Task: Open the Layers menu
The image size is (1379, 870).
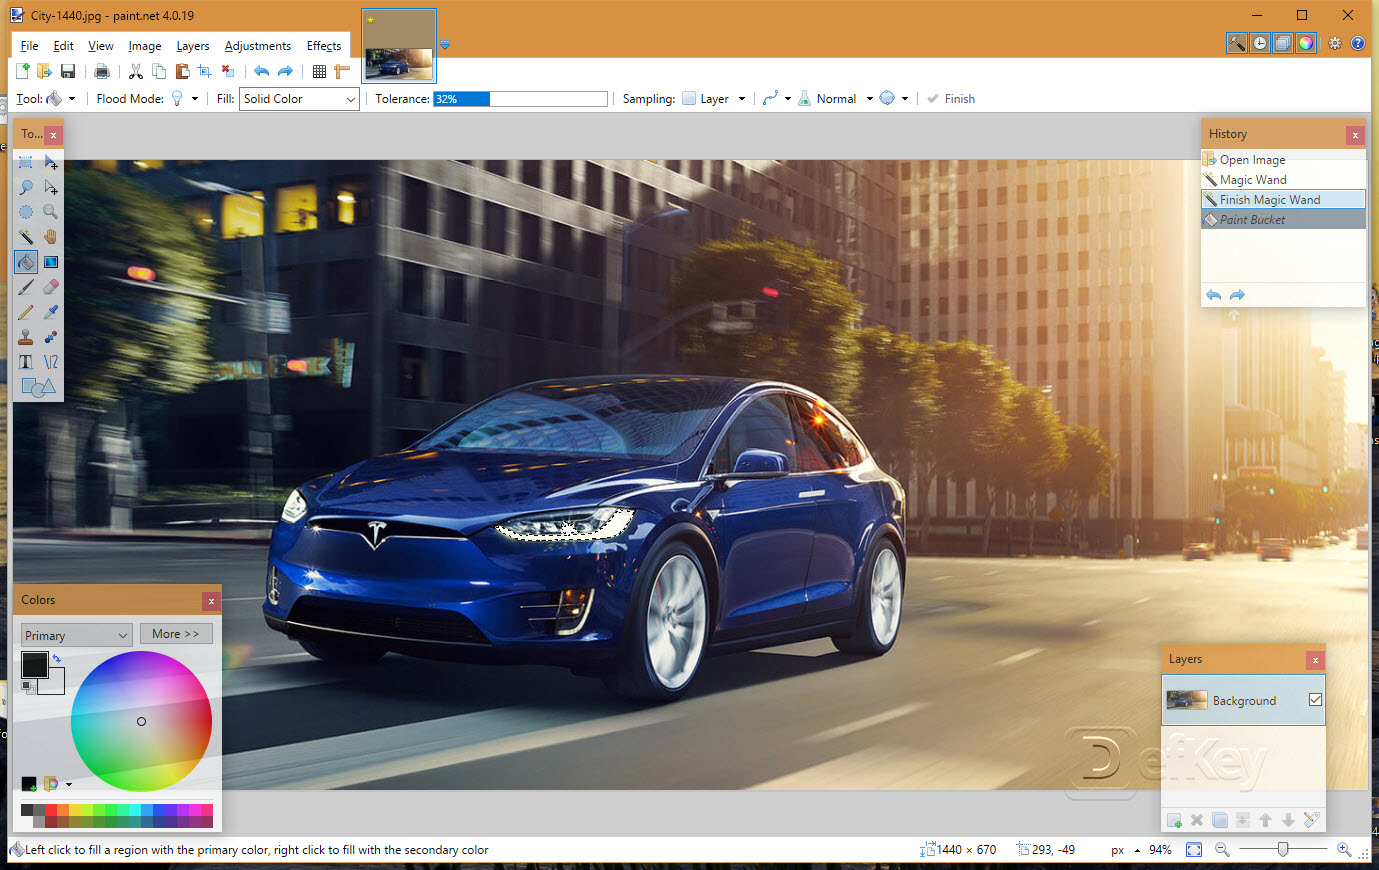Action: coord(192,45)
